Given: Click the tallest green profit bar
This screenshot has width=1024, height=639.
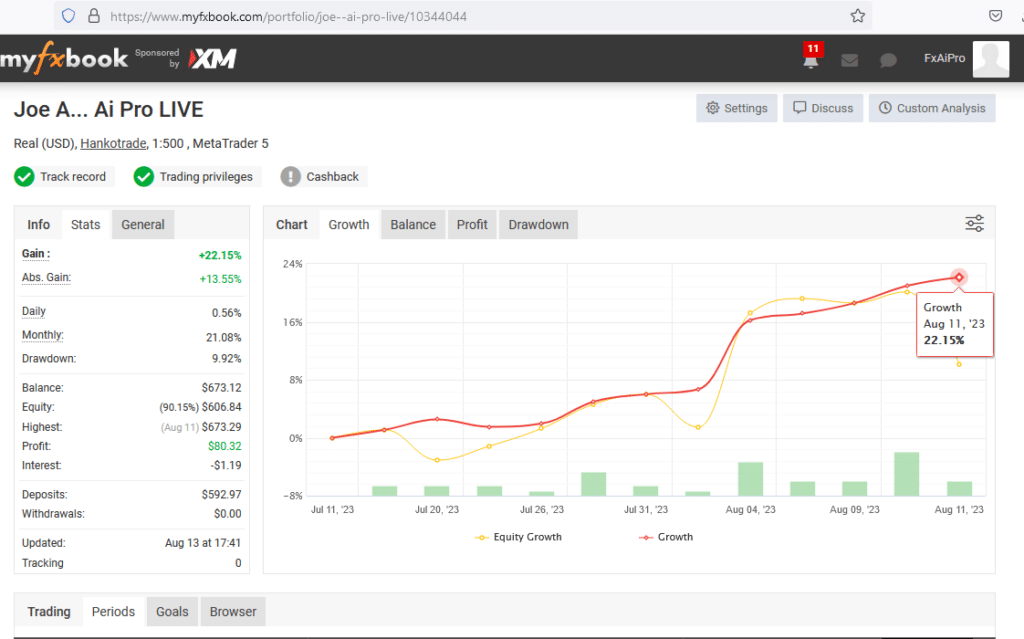Looking at the screenshot, I should click(906, 474).
